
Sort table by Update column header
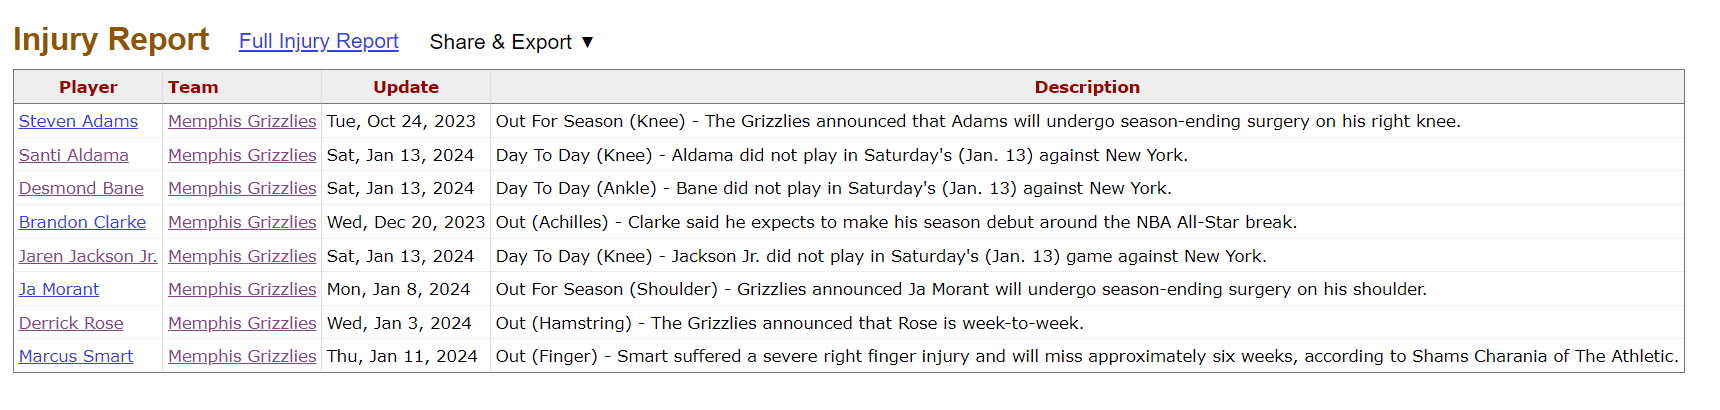pyautogui.click(x=405, y=87)
